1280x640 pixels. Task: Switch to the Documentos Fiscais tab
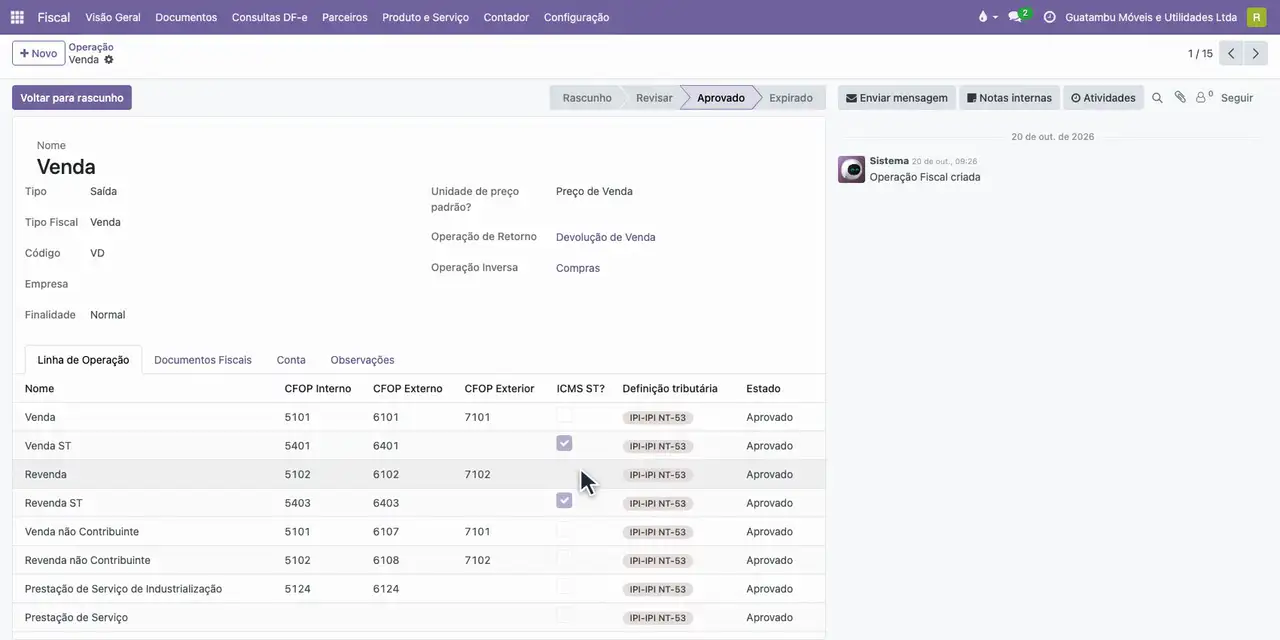coord(203,360)
